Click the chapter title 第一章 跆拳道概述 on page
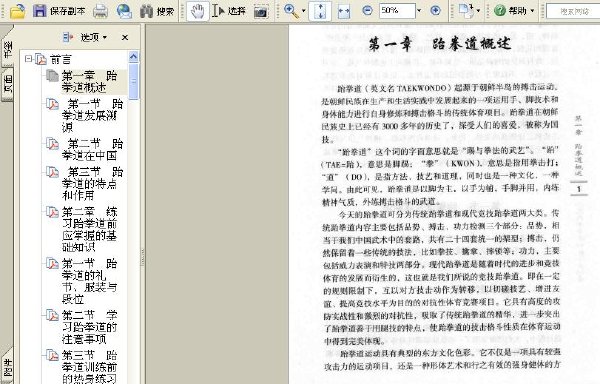The image size is (600, 384). pos(440,44)
